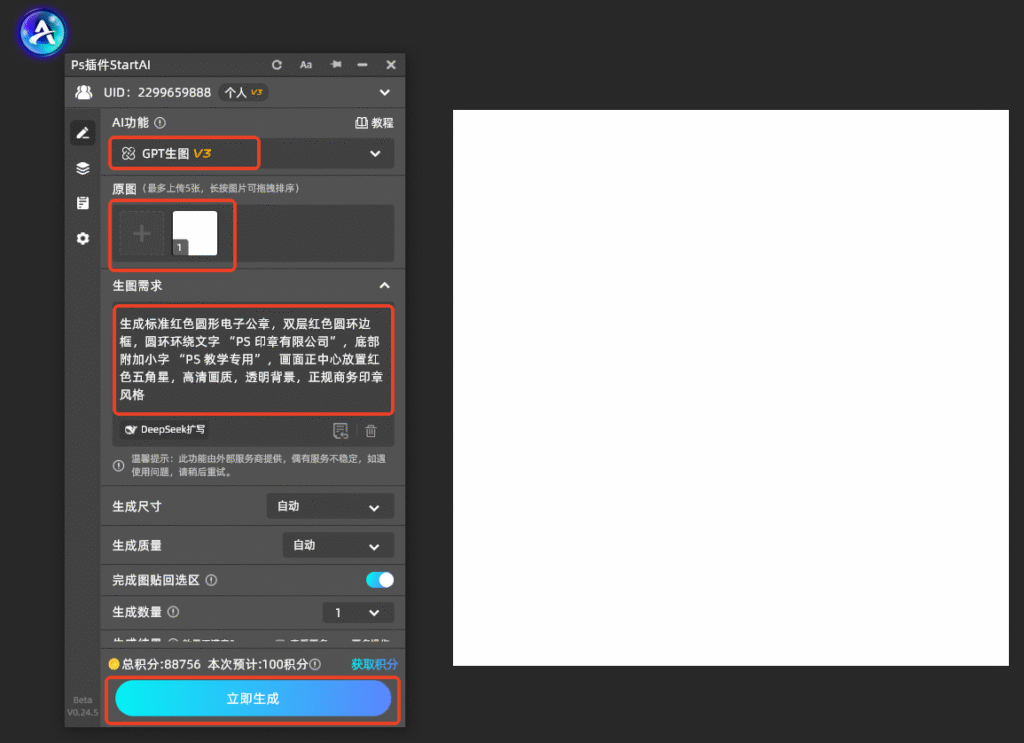Viewport: 1024px width, 743px height.
Task: Clear the prompt with trash icon
Action: pos(371,431)
